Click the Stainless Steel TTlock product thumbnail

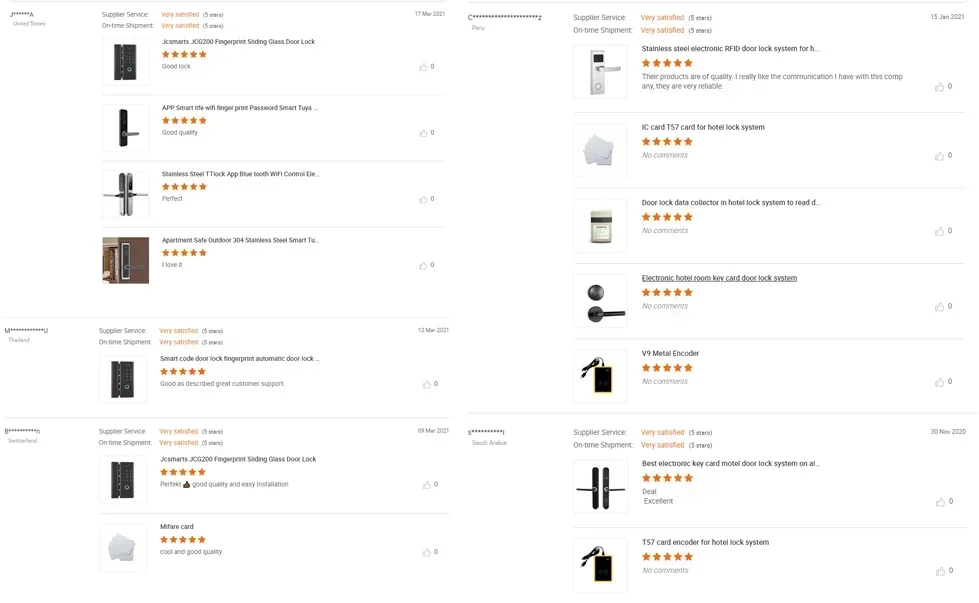(x=125, y=194)
